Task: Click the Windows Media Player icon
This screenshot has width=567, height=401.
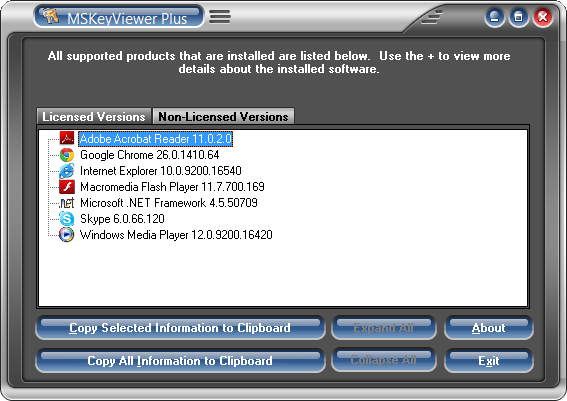Action: pyautogui.click(x=67, y=235)
